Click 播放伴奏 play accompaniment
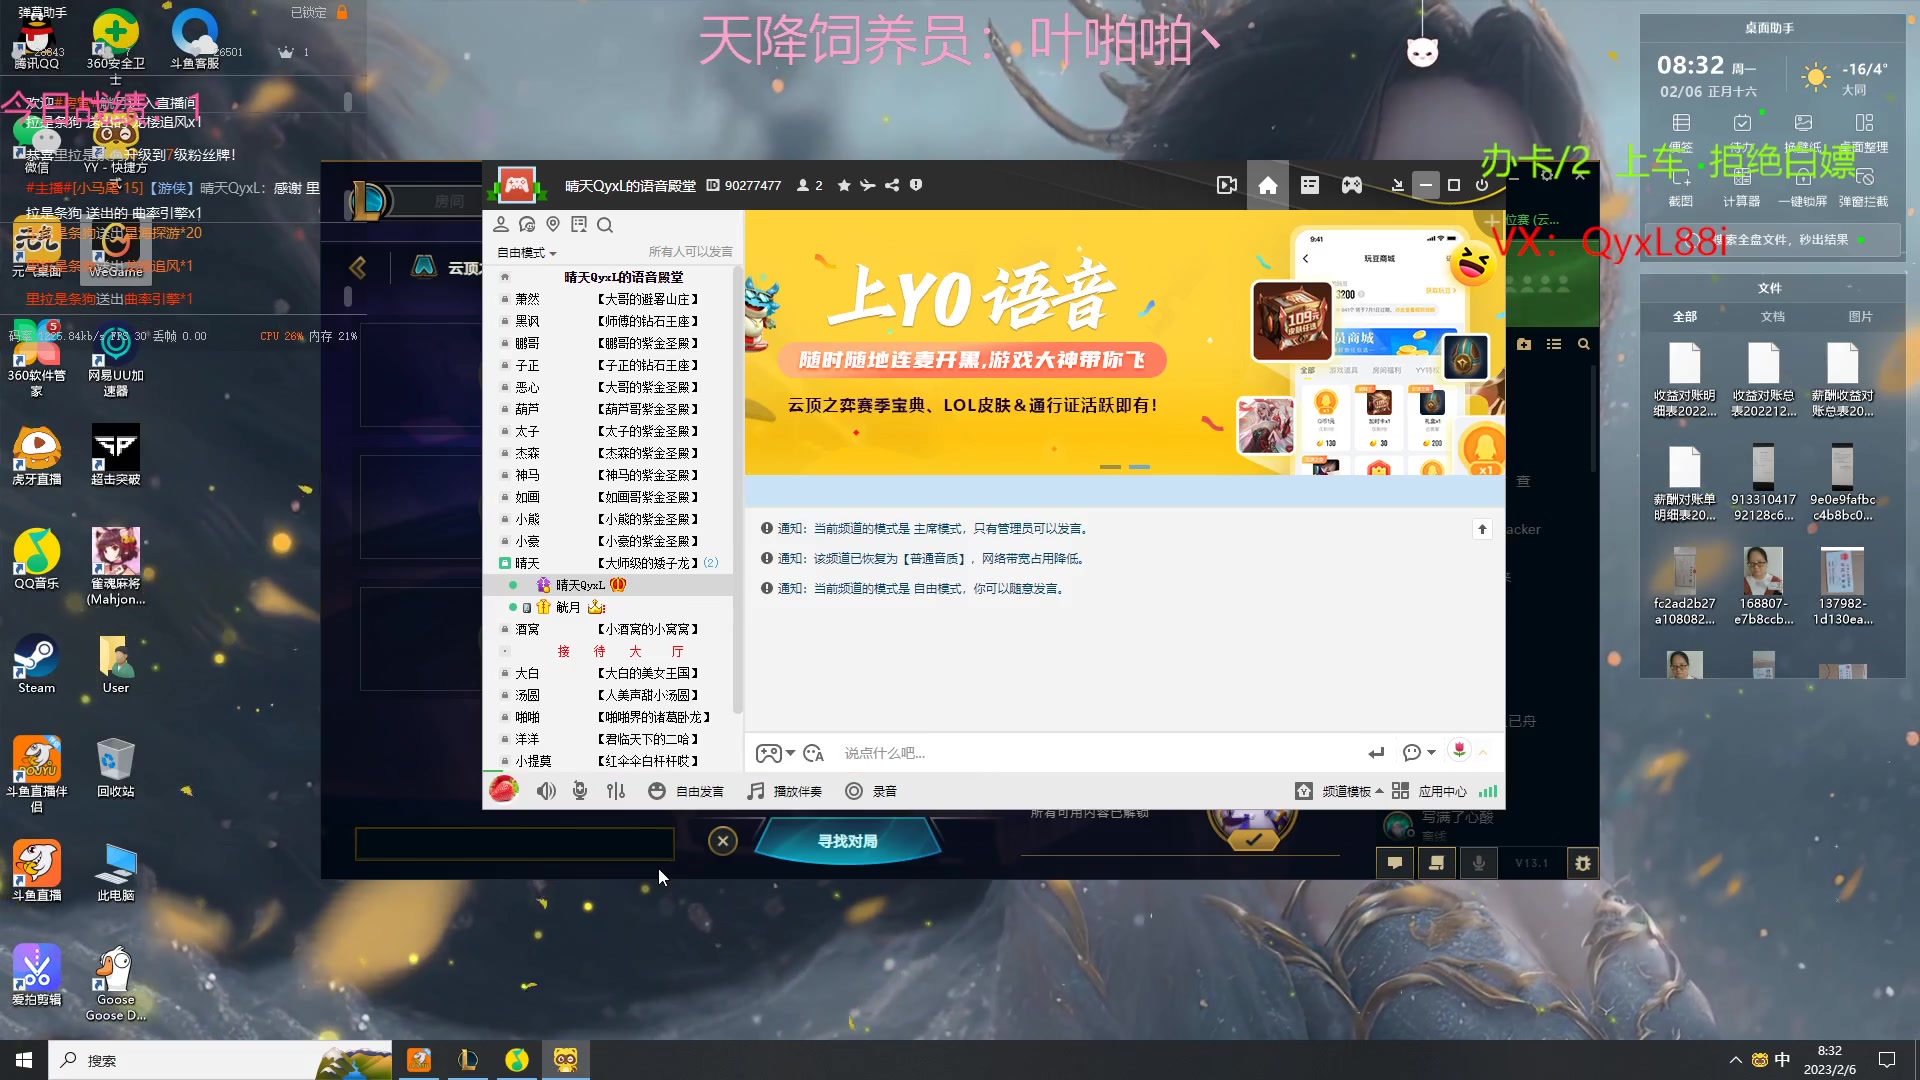This screenshot has height=1080, width=1920. tap(785, 791)
